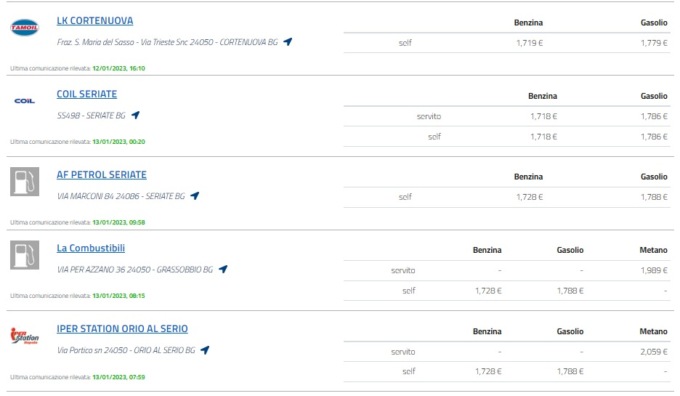
Task: Click the AF Petrol Seriate gas pump icon
Action: (25, 182)
